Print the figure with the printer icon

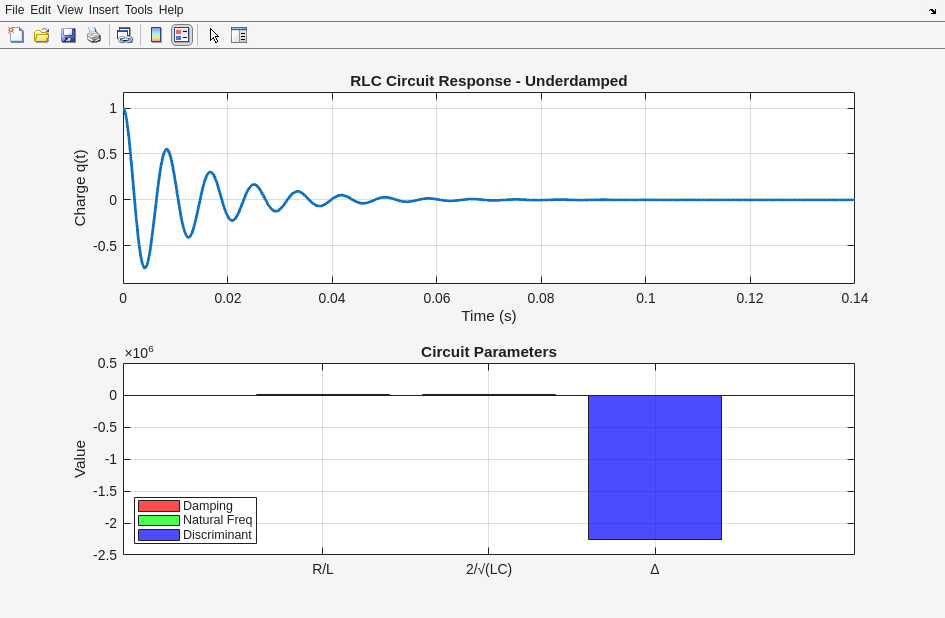click(94, 35)
